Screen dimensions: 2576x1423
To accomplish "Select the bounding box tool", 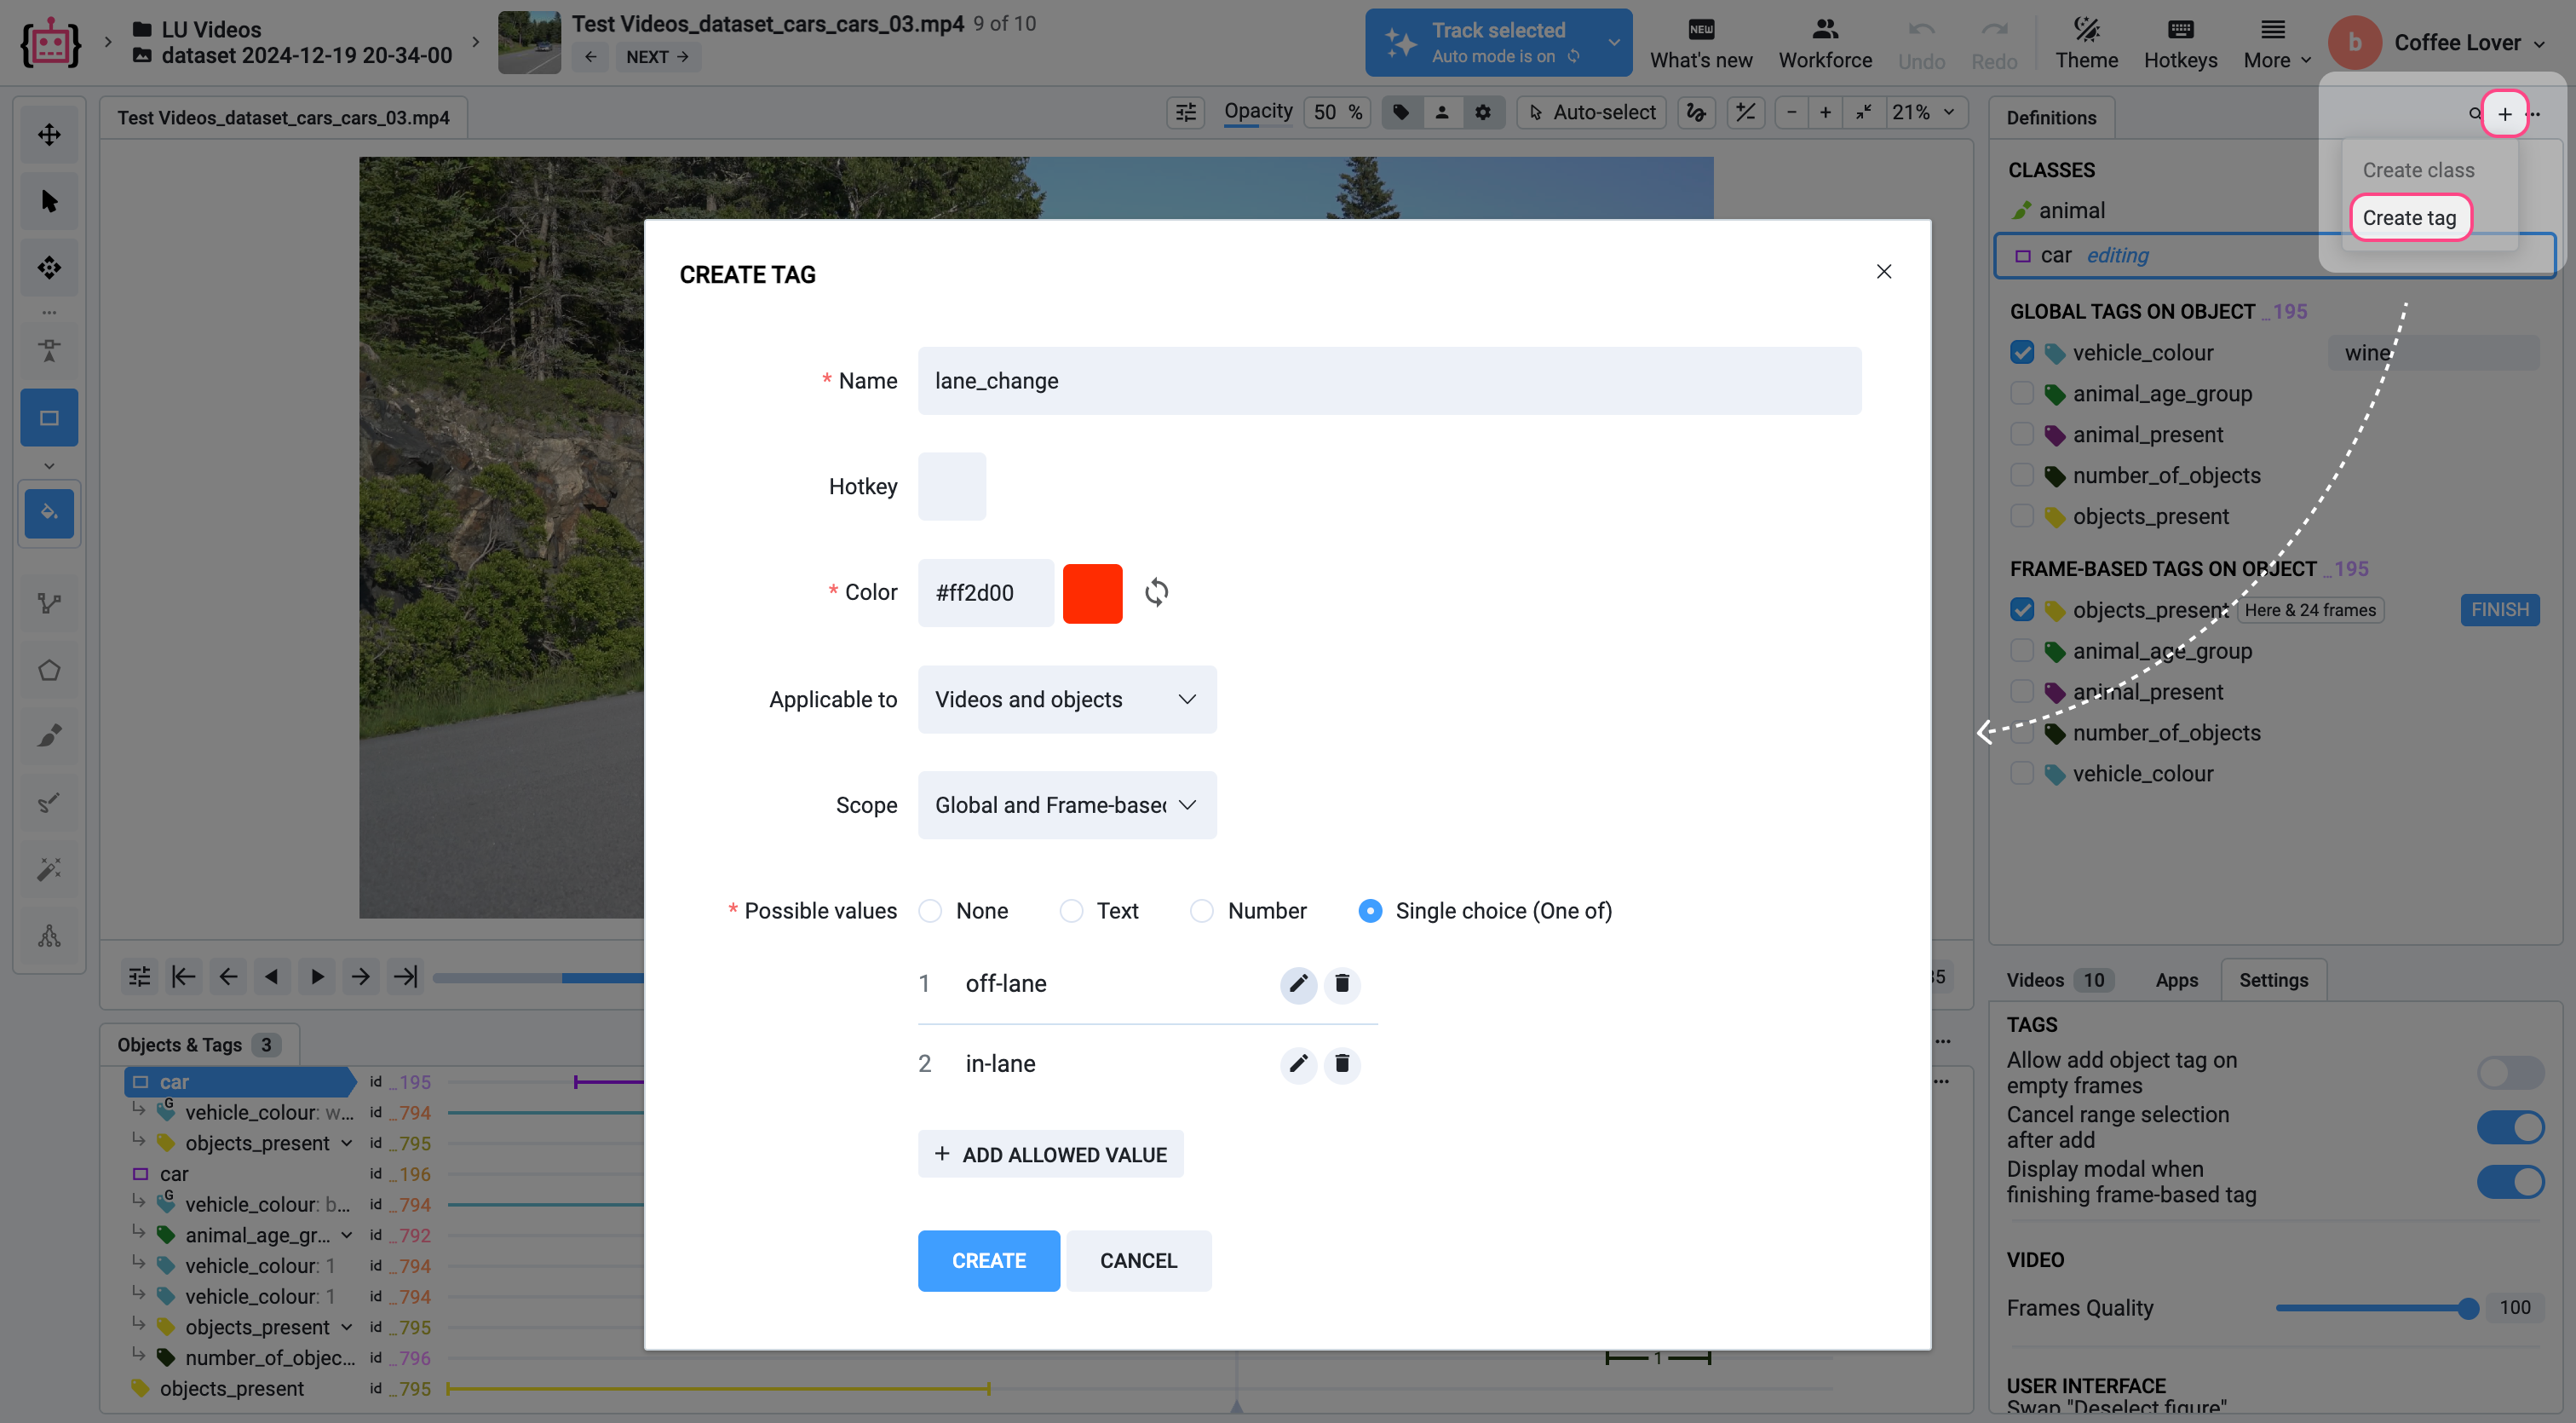I will pos(49,418).
